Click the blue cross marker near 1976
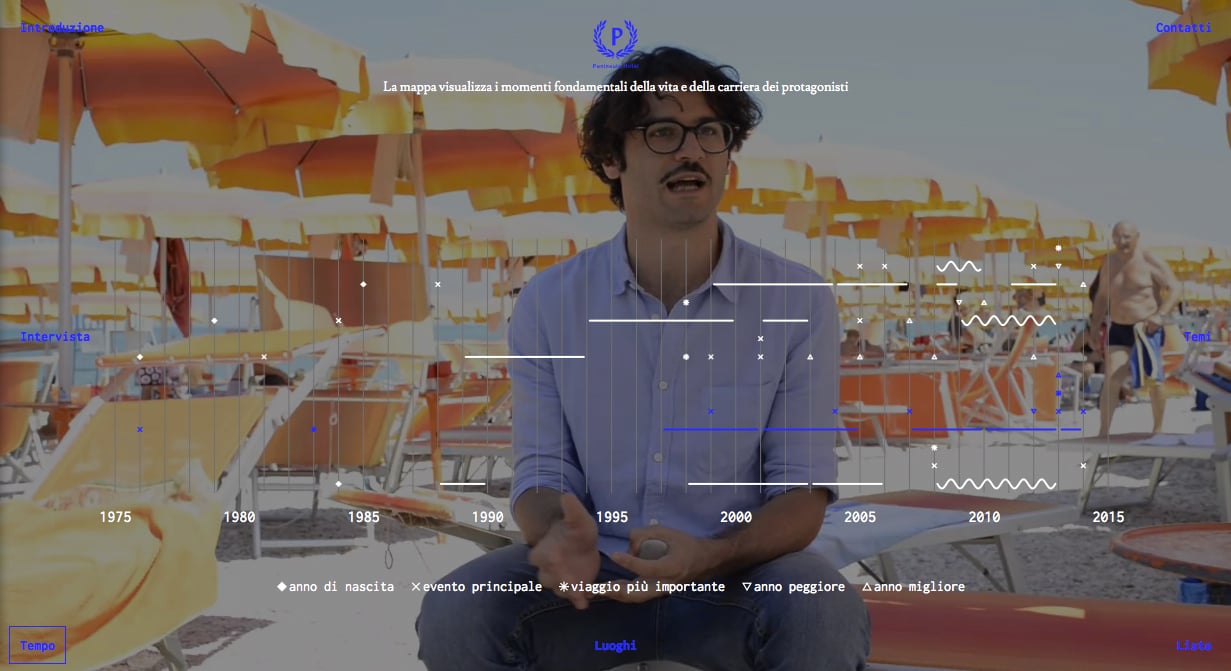This screenshot has width=1231, height=671. coord(140,429)
